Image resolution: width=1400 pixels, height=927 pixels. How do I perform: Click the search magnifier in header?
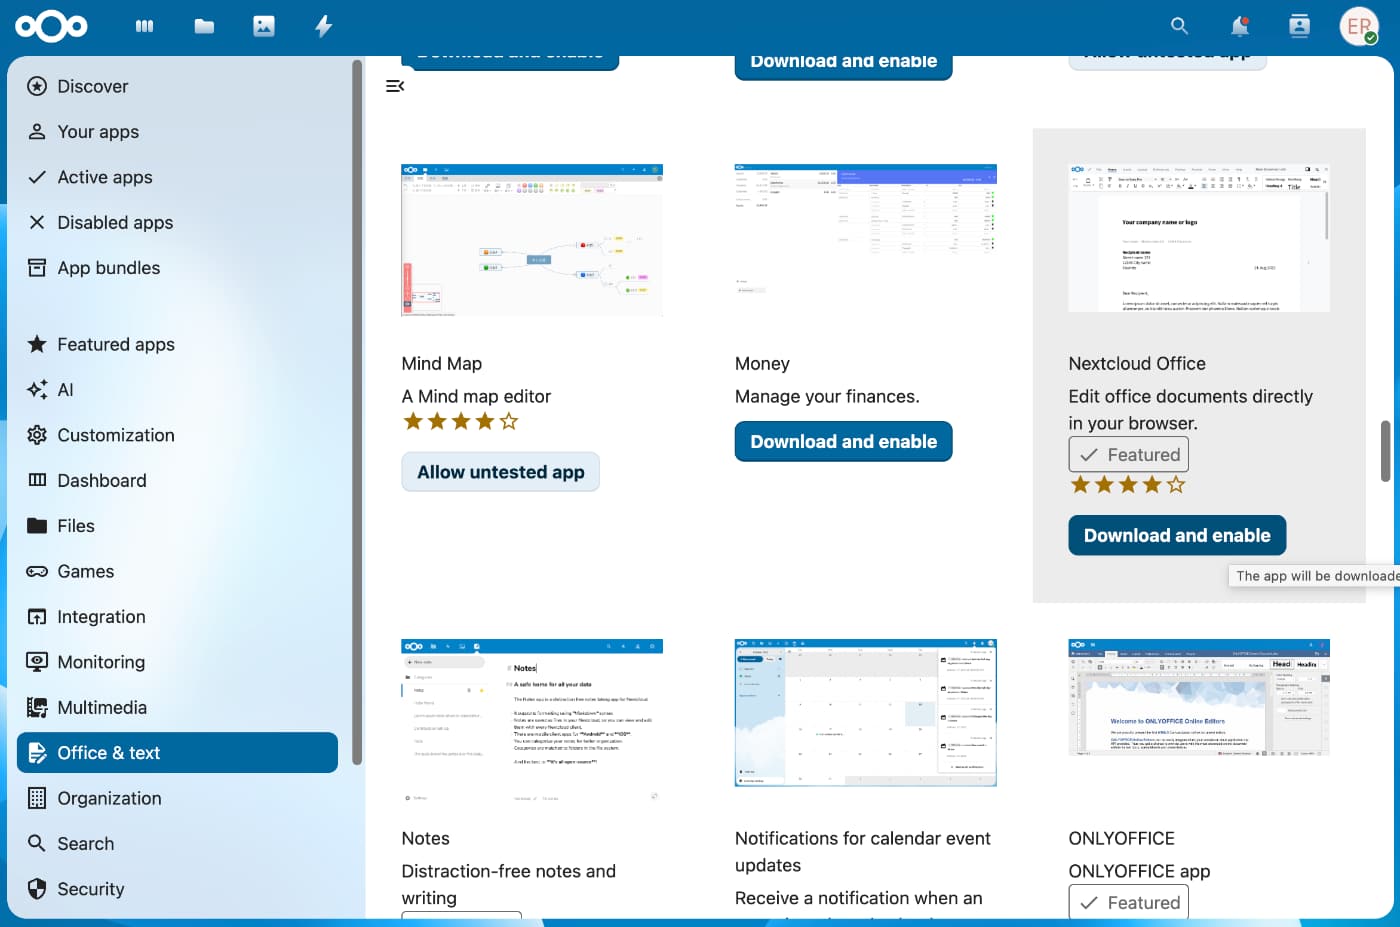coord(1179,27)
